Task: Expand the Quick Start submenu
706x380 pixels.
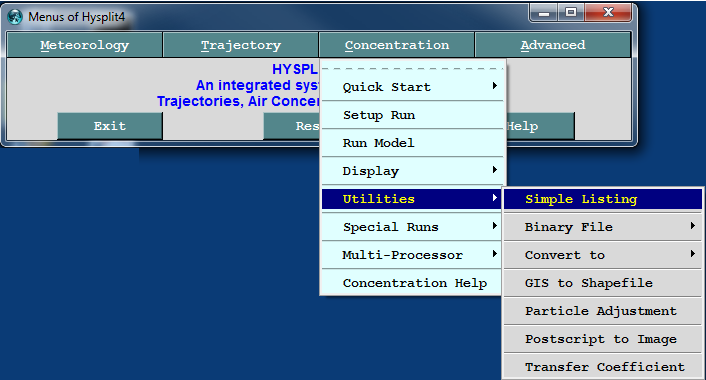Action: (x=412, y=87)
